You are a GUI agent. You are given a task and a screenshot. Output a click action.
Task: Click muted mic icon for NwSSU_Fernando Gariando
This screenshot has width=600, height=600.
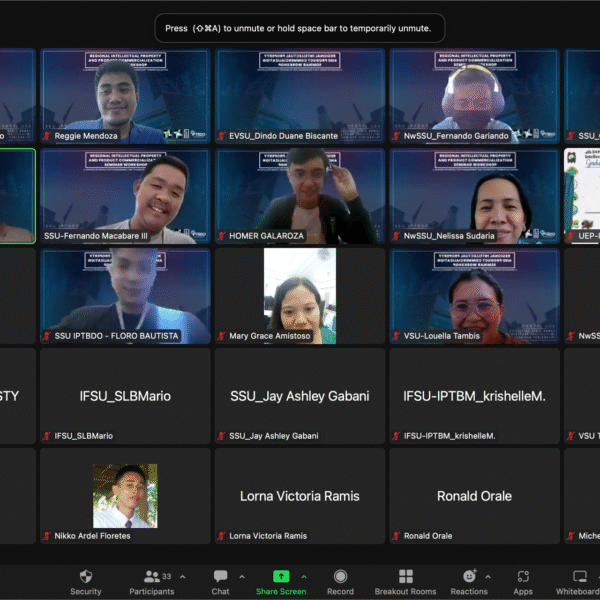pyautogui.click(x=396, y=136)
